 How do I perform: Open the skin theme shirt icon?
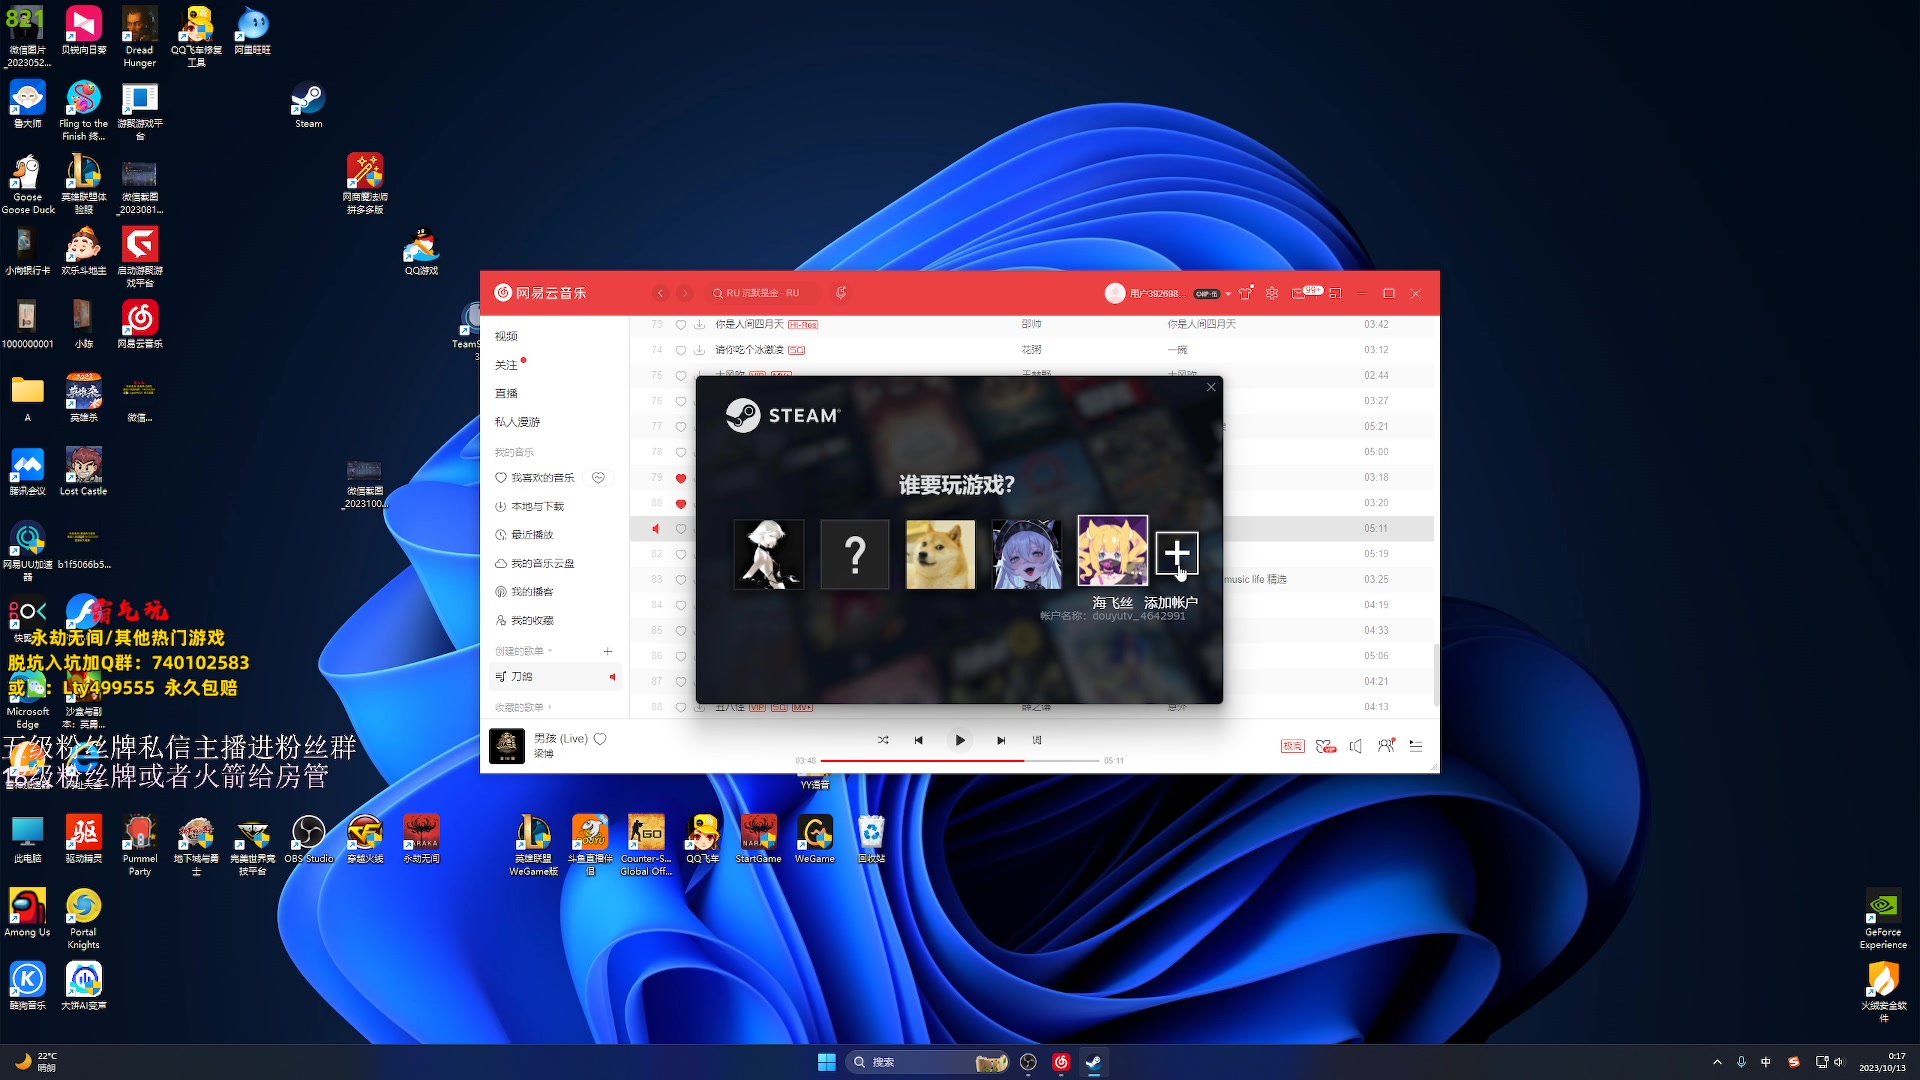(1245, 293)
